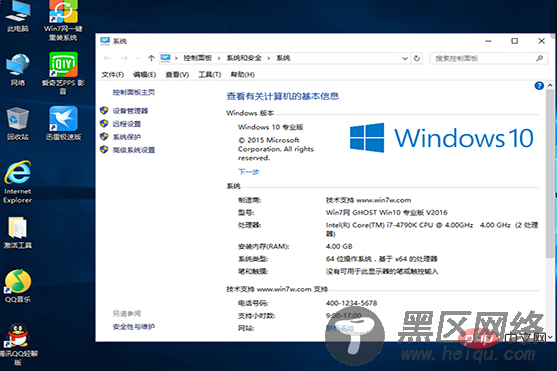Screen dimensions: 557x371
Task: Click the vertical scrollbar thumb
Action: point(550,173)
